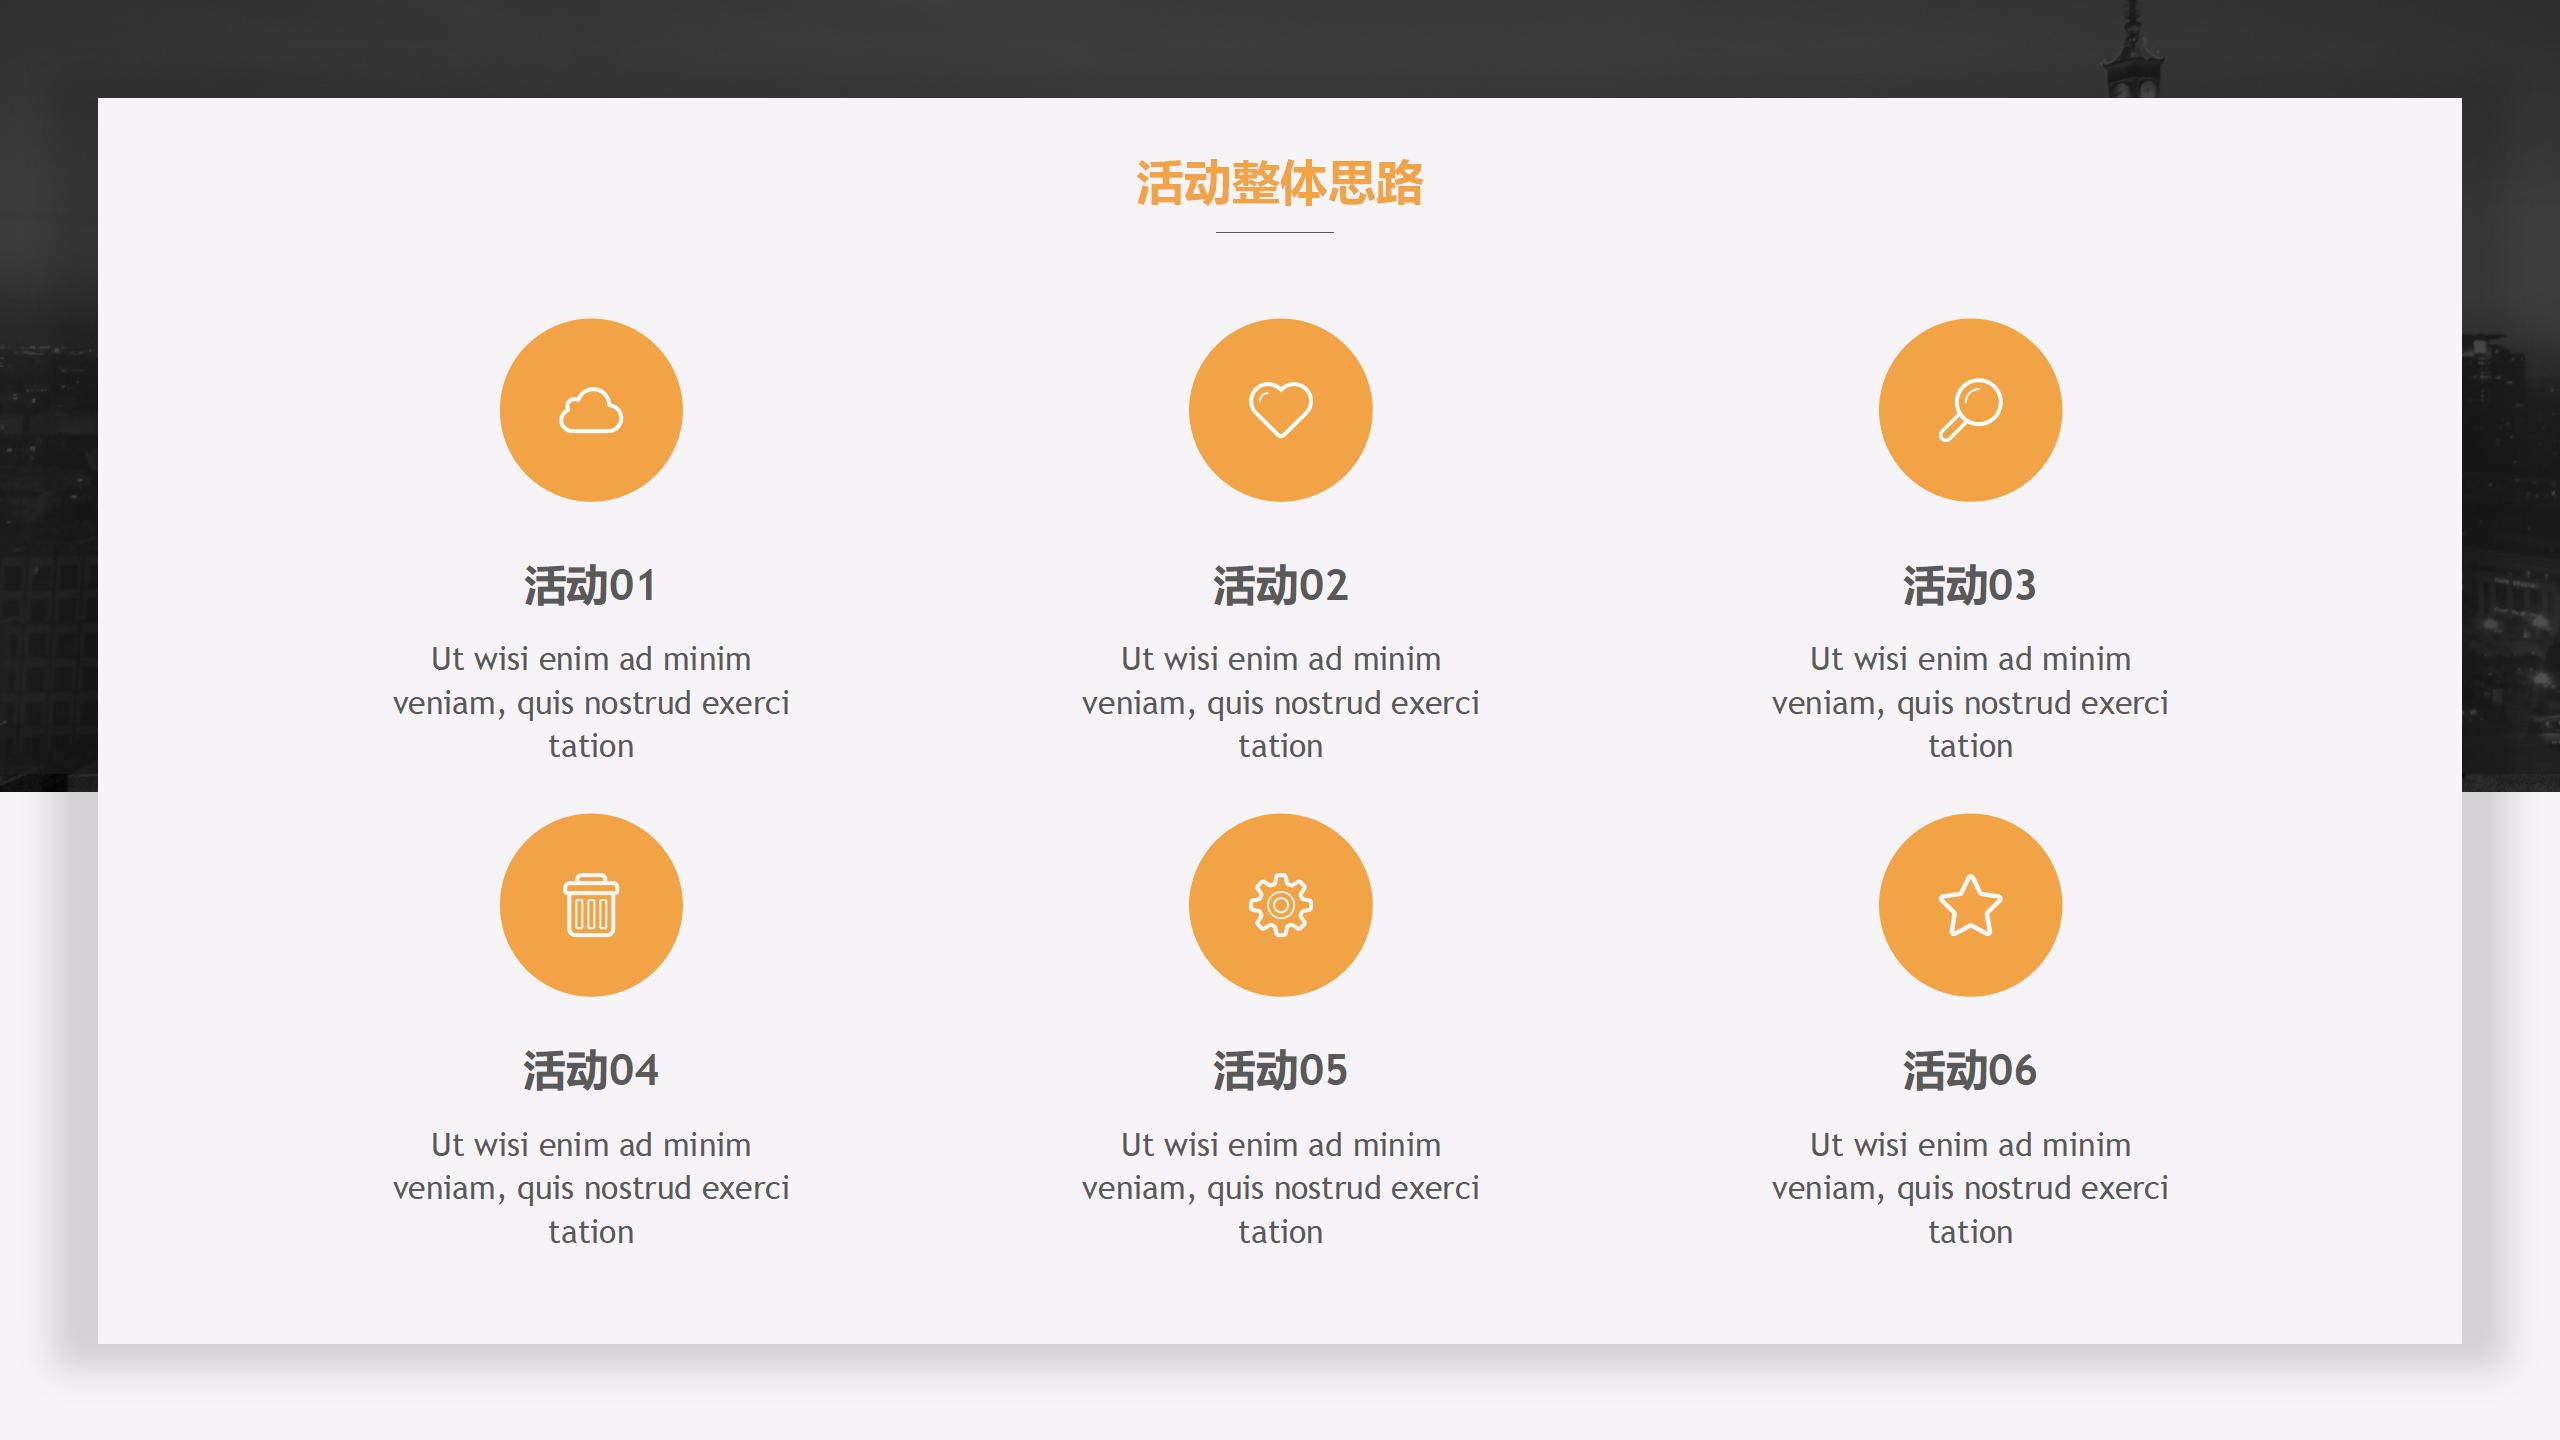Click the 活动06 heading label

click(1969, 1071)
